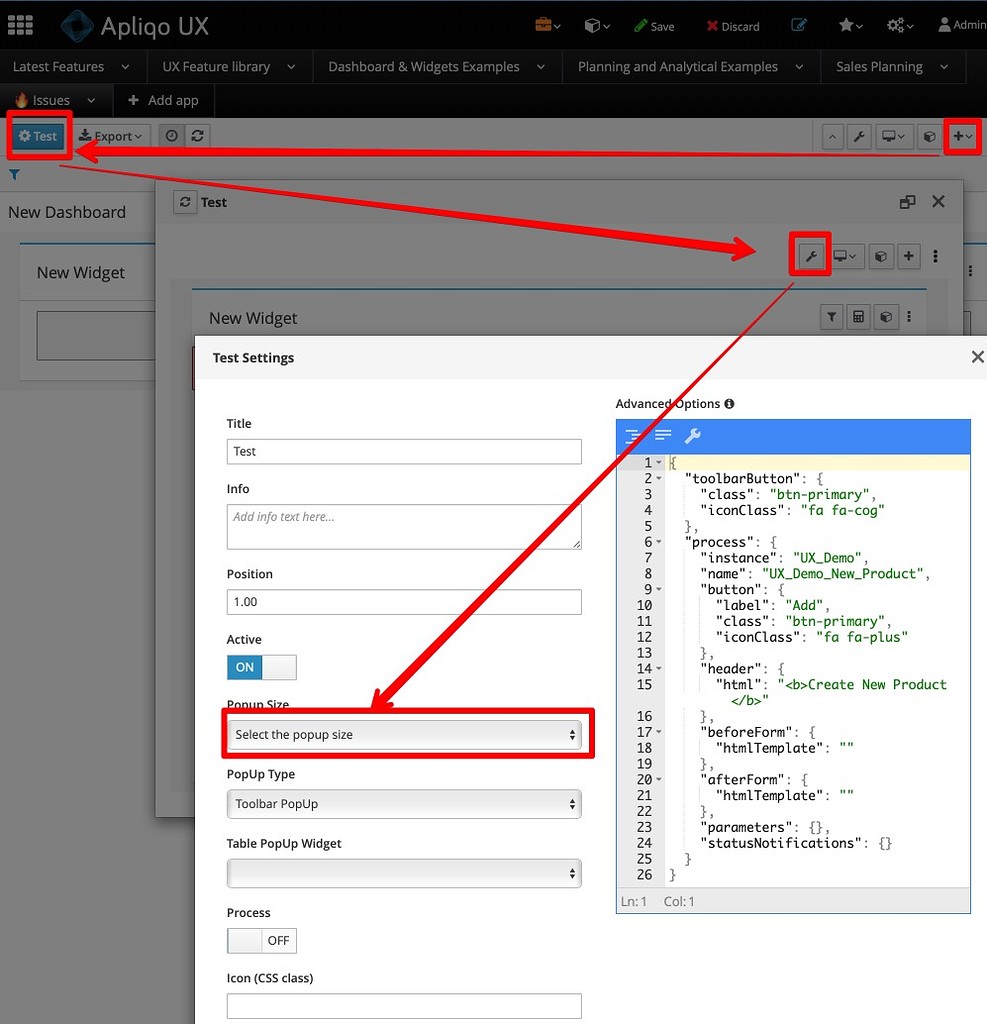Screen dimensions: 987x1024
Task: Click the blue edit pencil icon in the top bar
Action: pyautogui.click(x=798, y=25)
